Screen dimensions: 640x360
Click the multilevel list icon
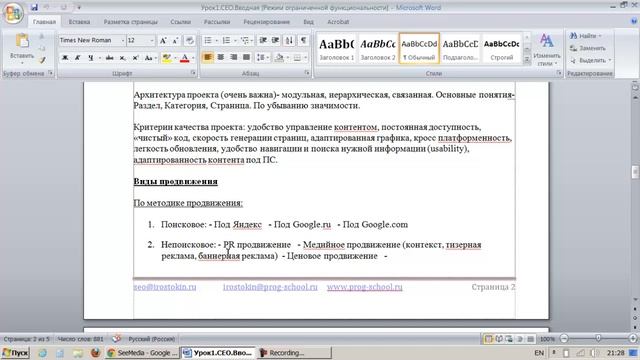point(244,40)
